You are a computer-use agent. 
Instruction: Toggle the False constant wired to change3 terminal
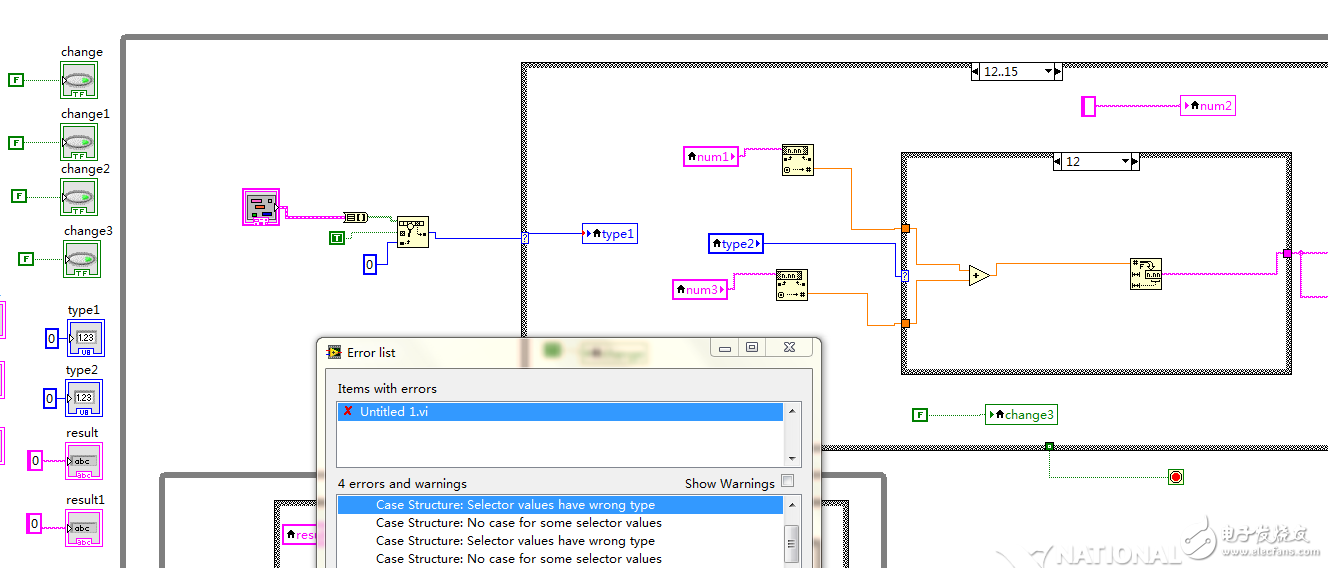point(25,258)
